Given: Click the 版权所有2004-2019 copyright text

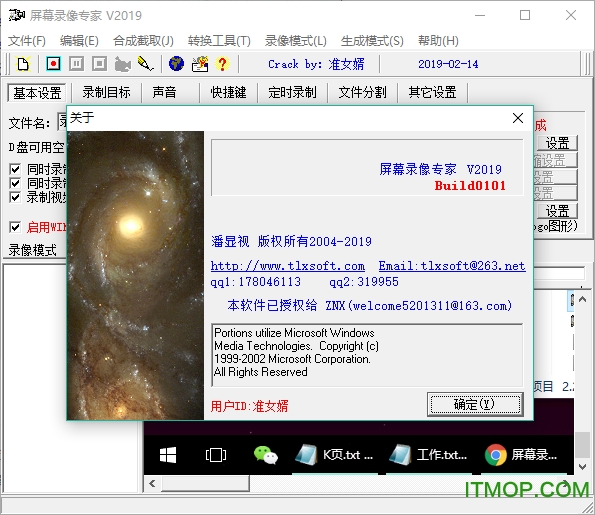Looking at the screenshot, I should pos(315,242).
